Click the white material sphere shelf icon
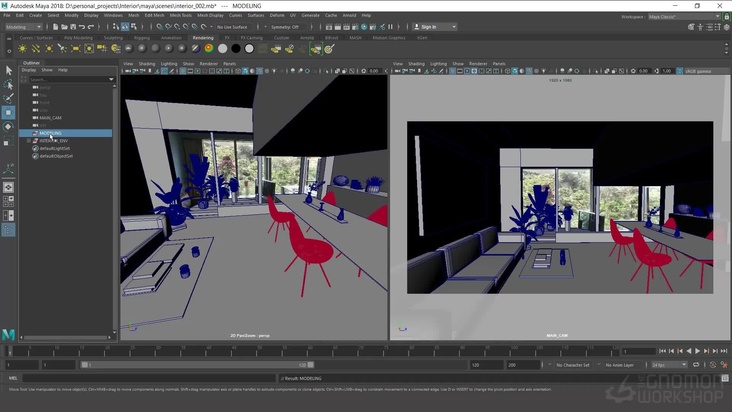 222,48
